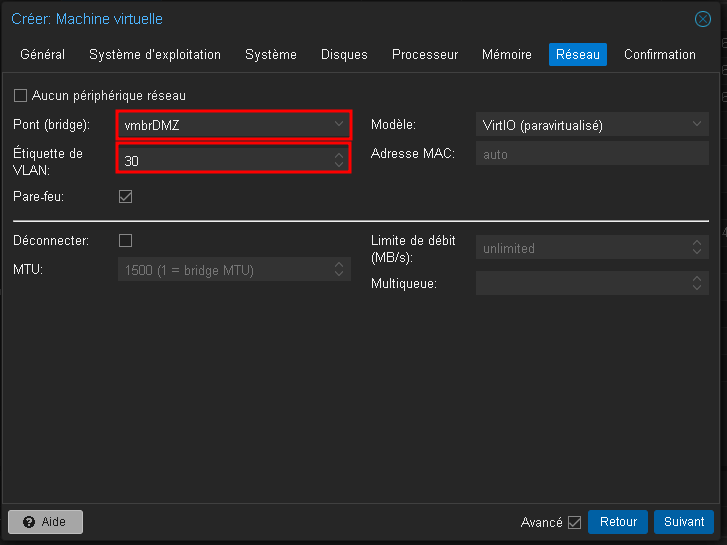Expand the Modèle VirtIO dropdown
Screen dimensions: 727x545
[x=697, y=125]
